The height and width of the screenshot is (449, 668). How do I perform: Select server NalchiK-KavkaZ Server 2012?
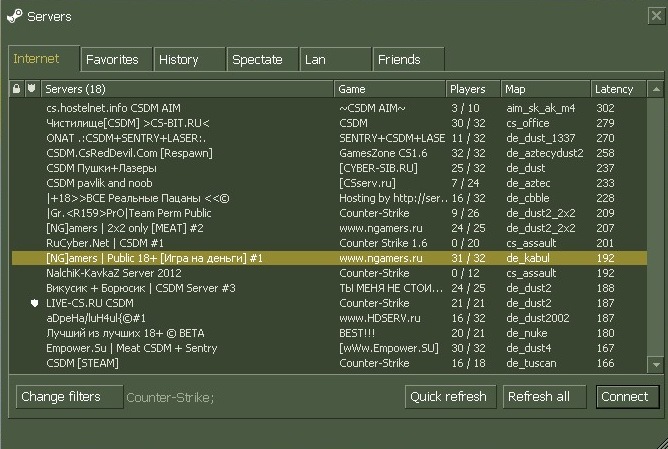click(329, 273)
